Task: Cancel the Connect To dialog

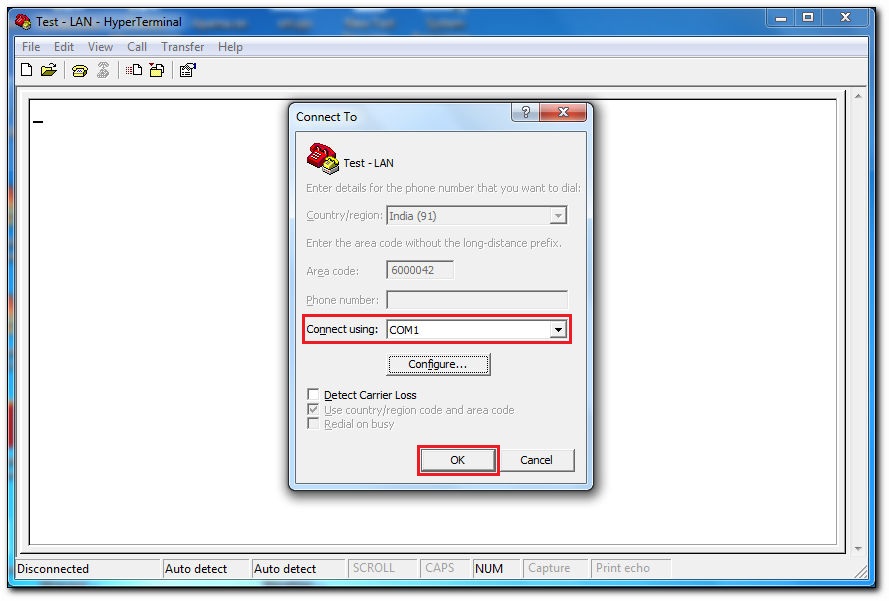Action: coord(536,460)
